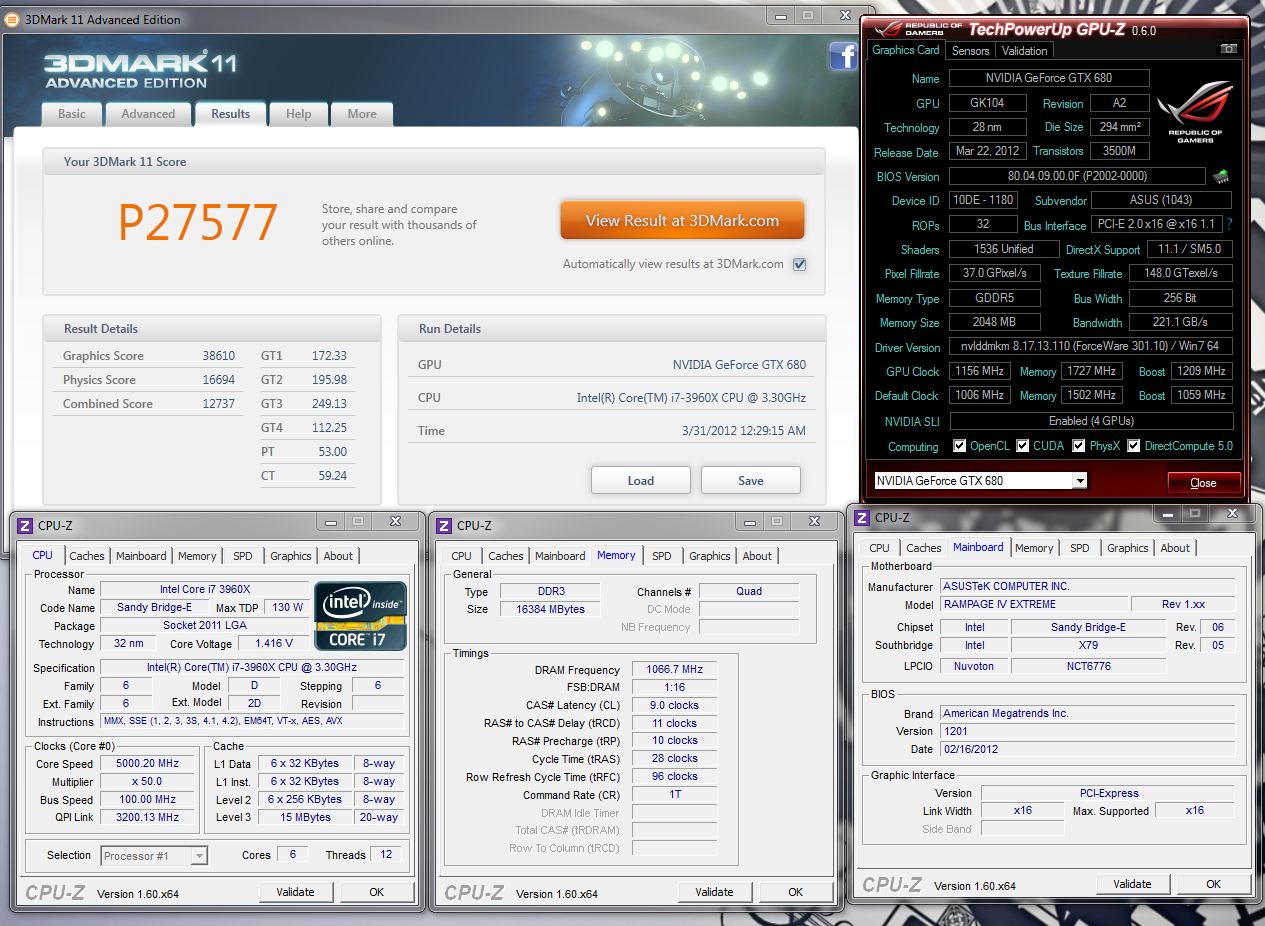Click the Intel Core i7 logo badge

pyautogui.click(x=361, y=616)
